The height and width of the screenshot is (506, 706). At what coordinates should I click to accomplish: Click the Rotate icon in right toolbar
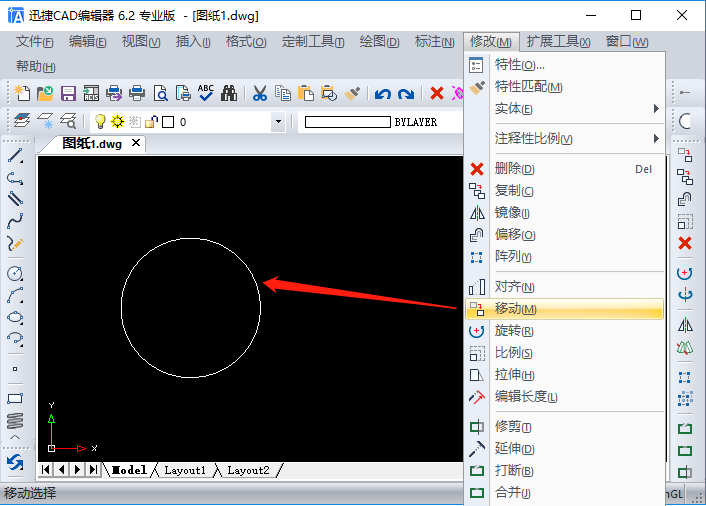click(x=685, y=273)
